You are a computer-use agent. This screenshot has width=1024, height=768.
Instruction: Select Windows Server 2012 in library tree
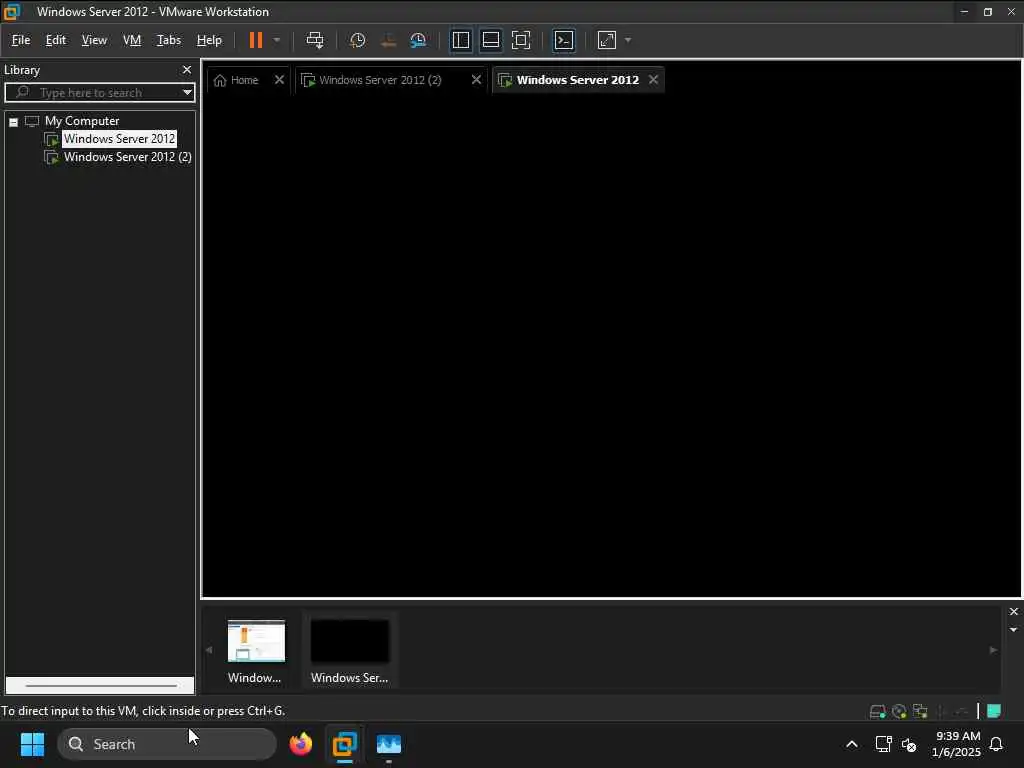coord(119,138)
